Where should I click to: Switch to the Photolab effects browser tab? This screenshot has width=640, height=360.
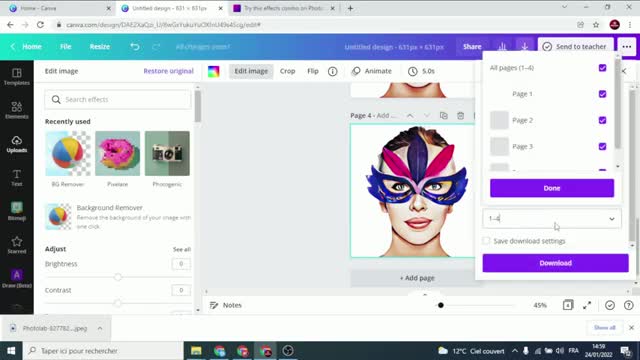click(284, 8)
